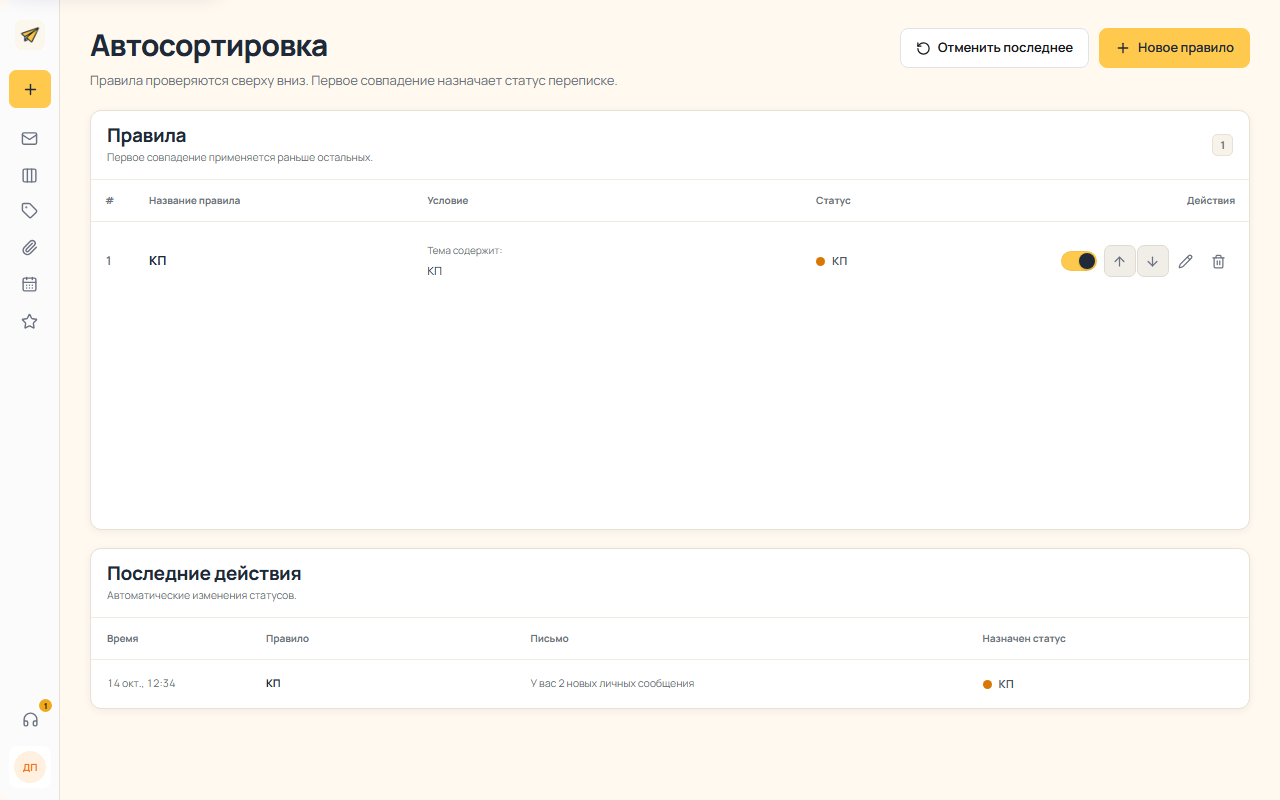Click the Действия column header
1280x800 pixels.
click(x=1211, y=201)
